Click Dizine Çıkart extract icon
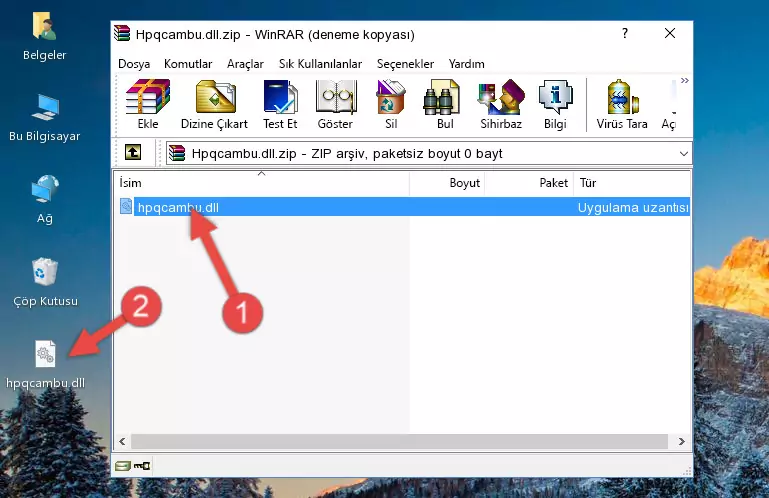The height and width of the screenshot is (498, 769). click(x=214, y=104)
